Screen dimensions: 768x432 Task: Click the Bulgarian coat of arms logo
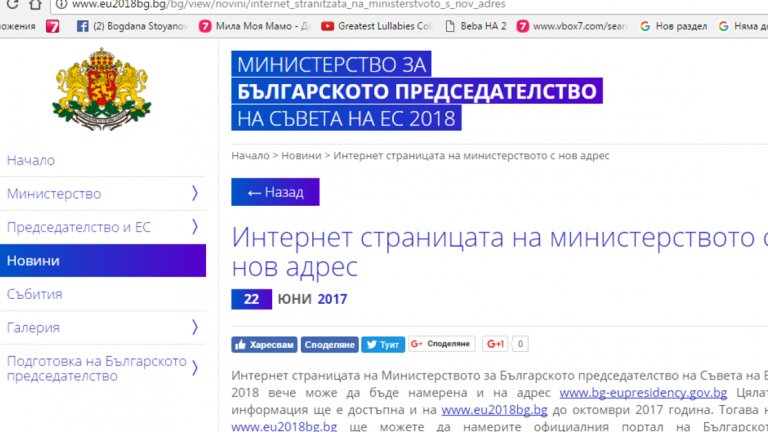pos(101,89)
